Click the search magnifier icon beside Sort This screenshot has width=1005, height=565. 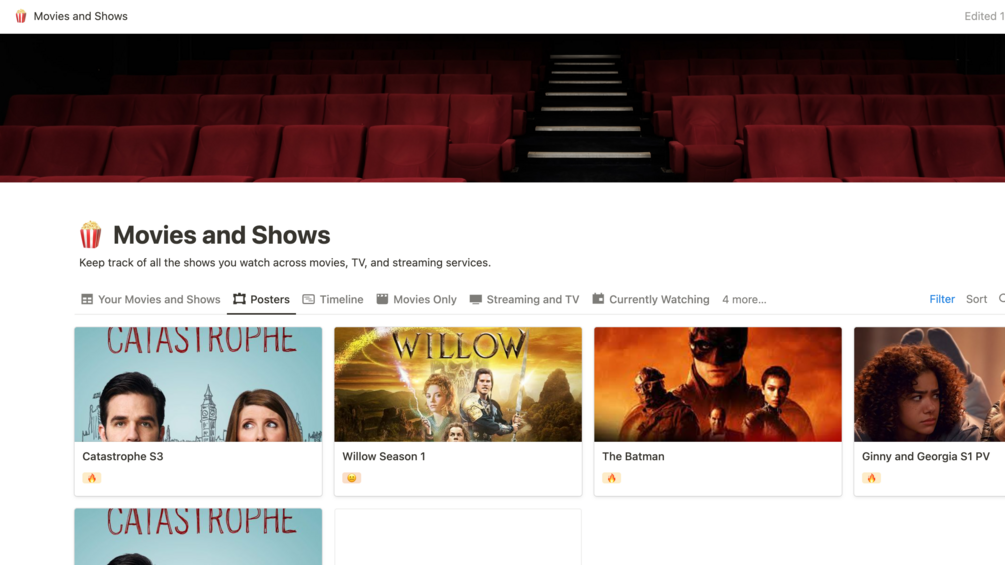pos(1002,299)
